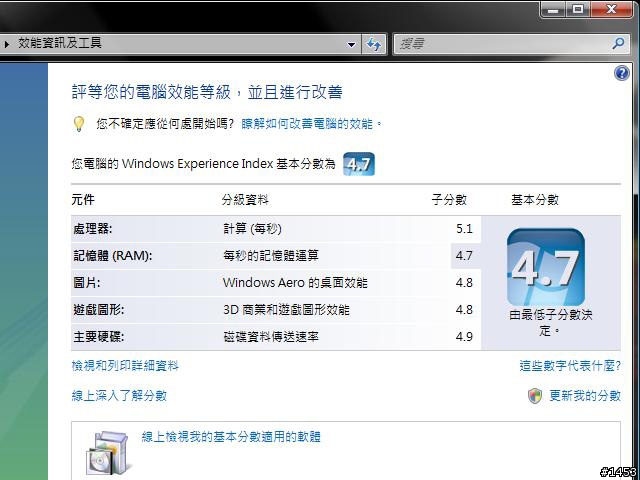Minimize the window

pyautogui.click(x=553, y=10)
